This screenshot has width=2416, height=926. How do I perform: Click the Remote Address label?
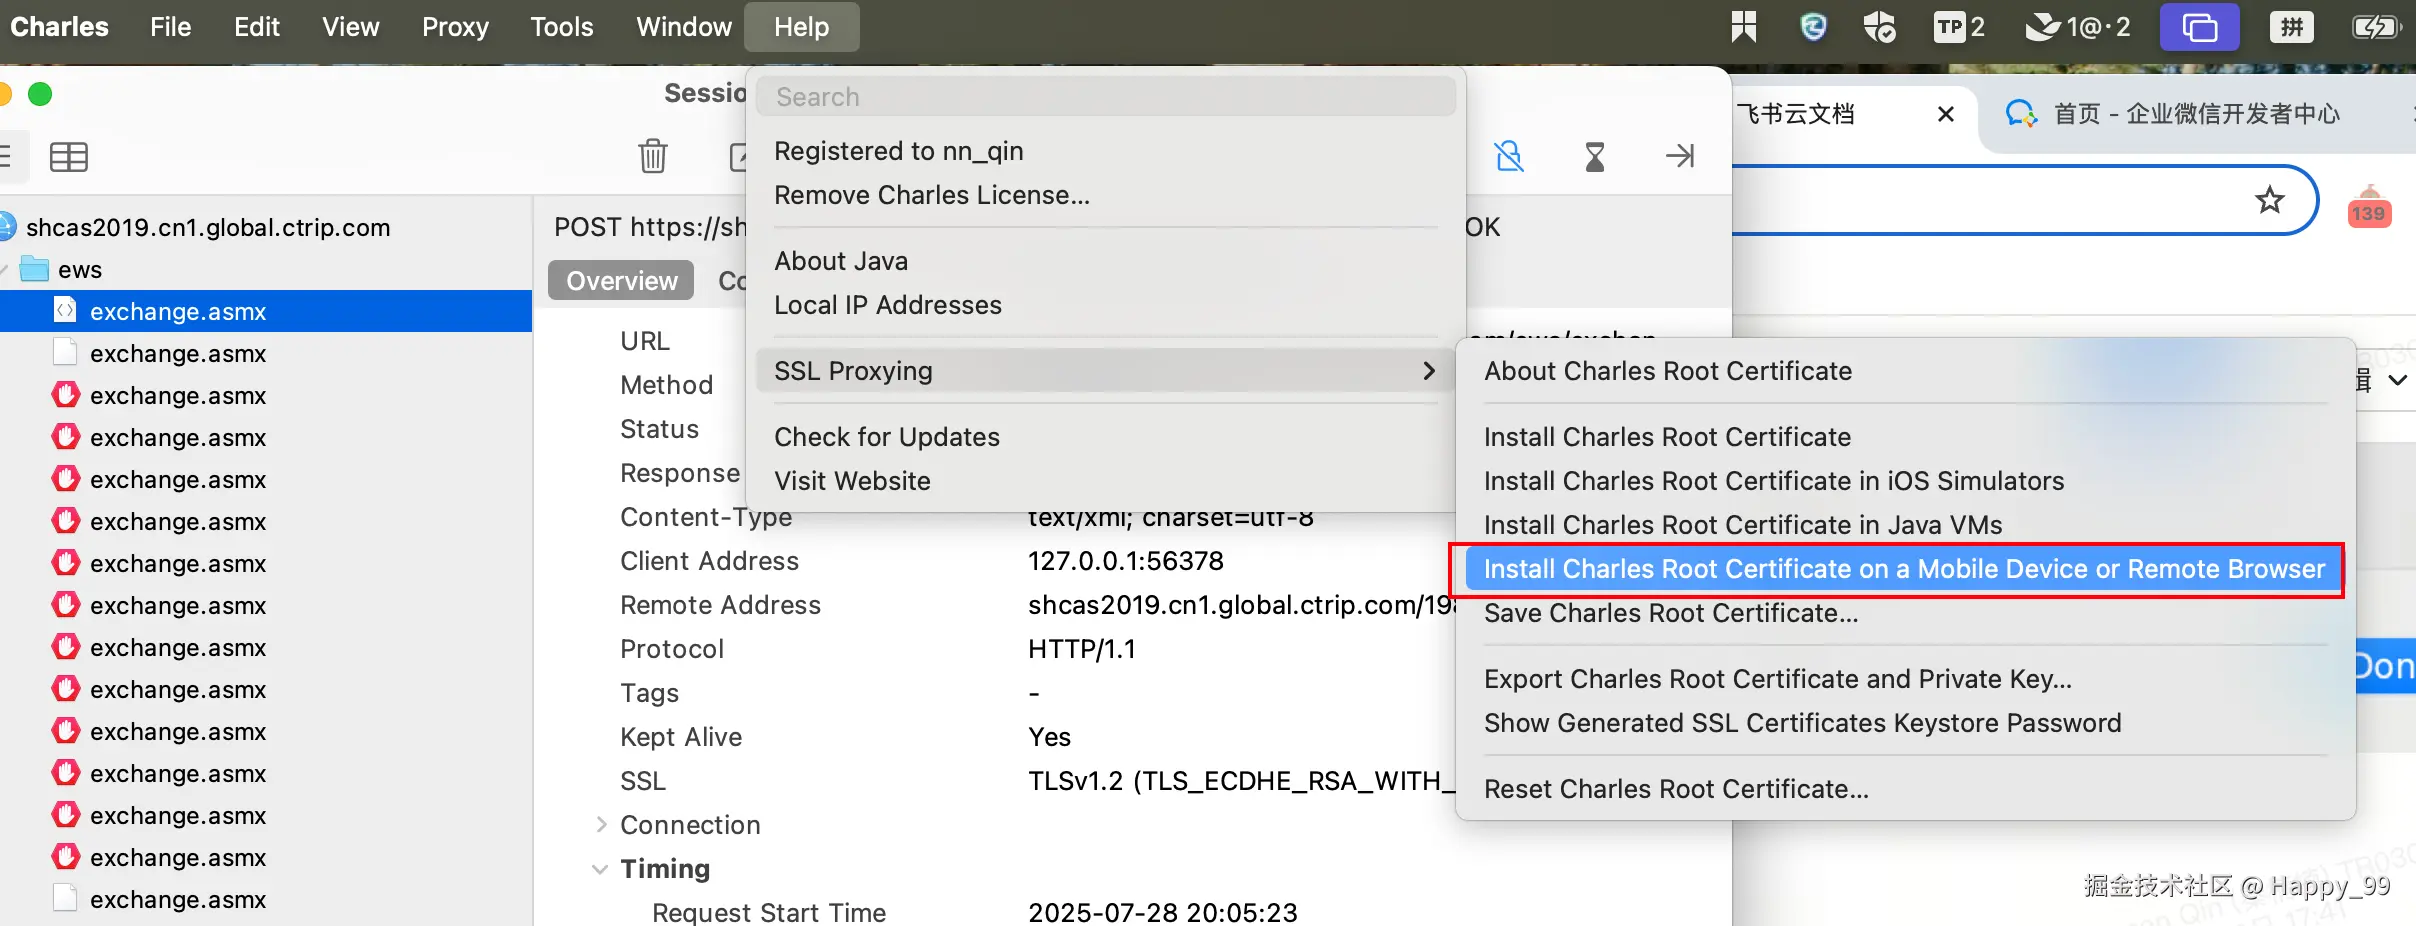click(x=720, y=605)
